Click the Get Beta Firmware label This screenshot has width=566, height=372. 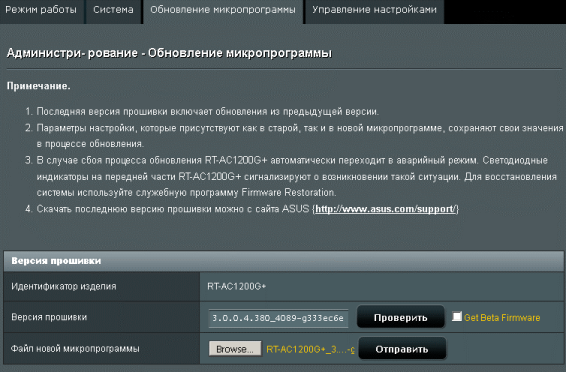click(x=502, y=318)
